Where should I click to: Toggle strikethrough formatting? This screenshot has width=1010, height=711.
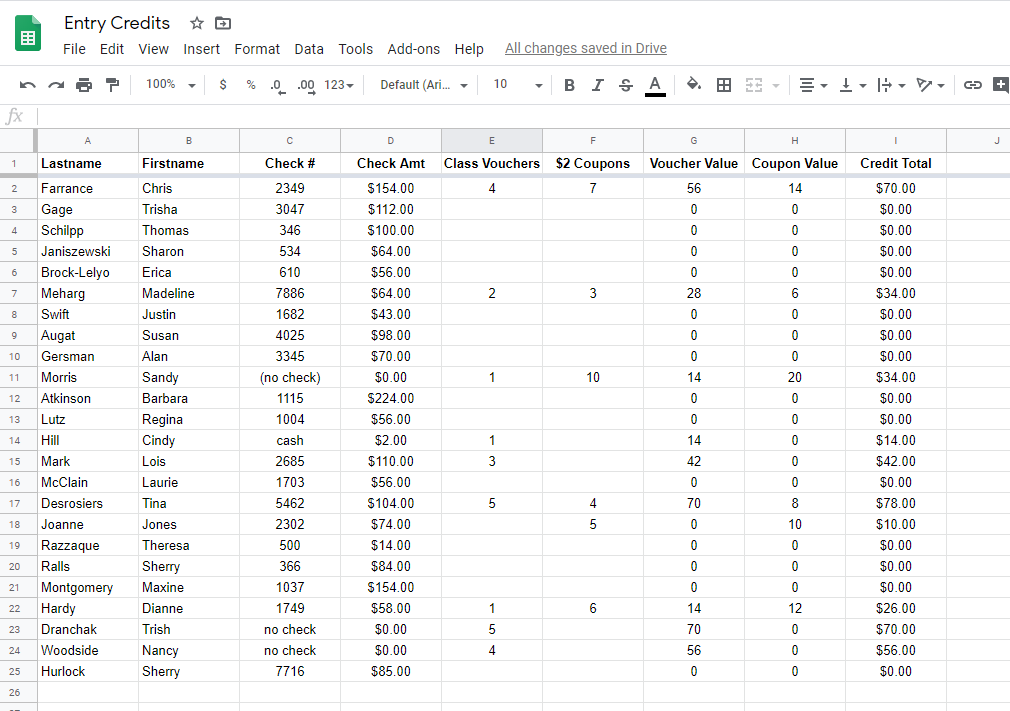coord(626,85)
